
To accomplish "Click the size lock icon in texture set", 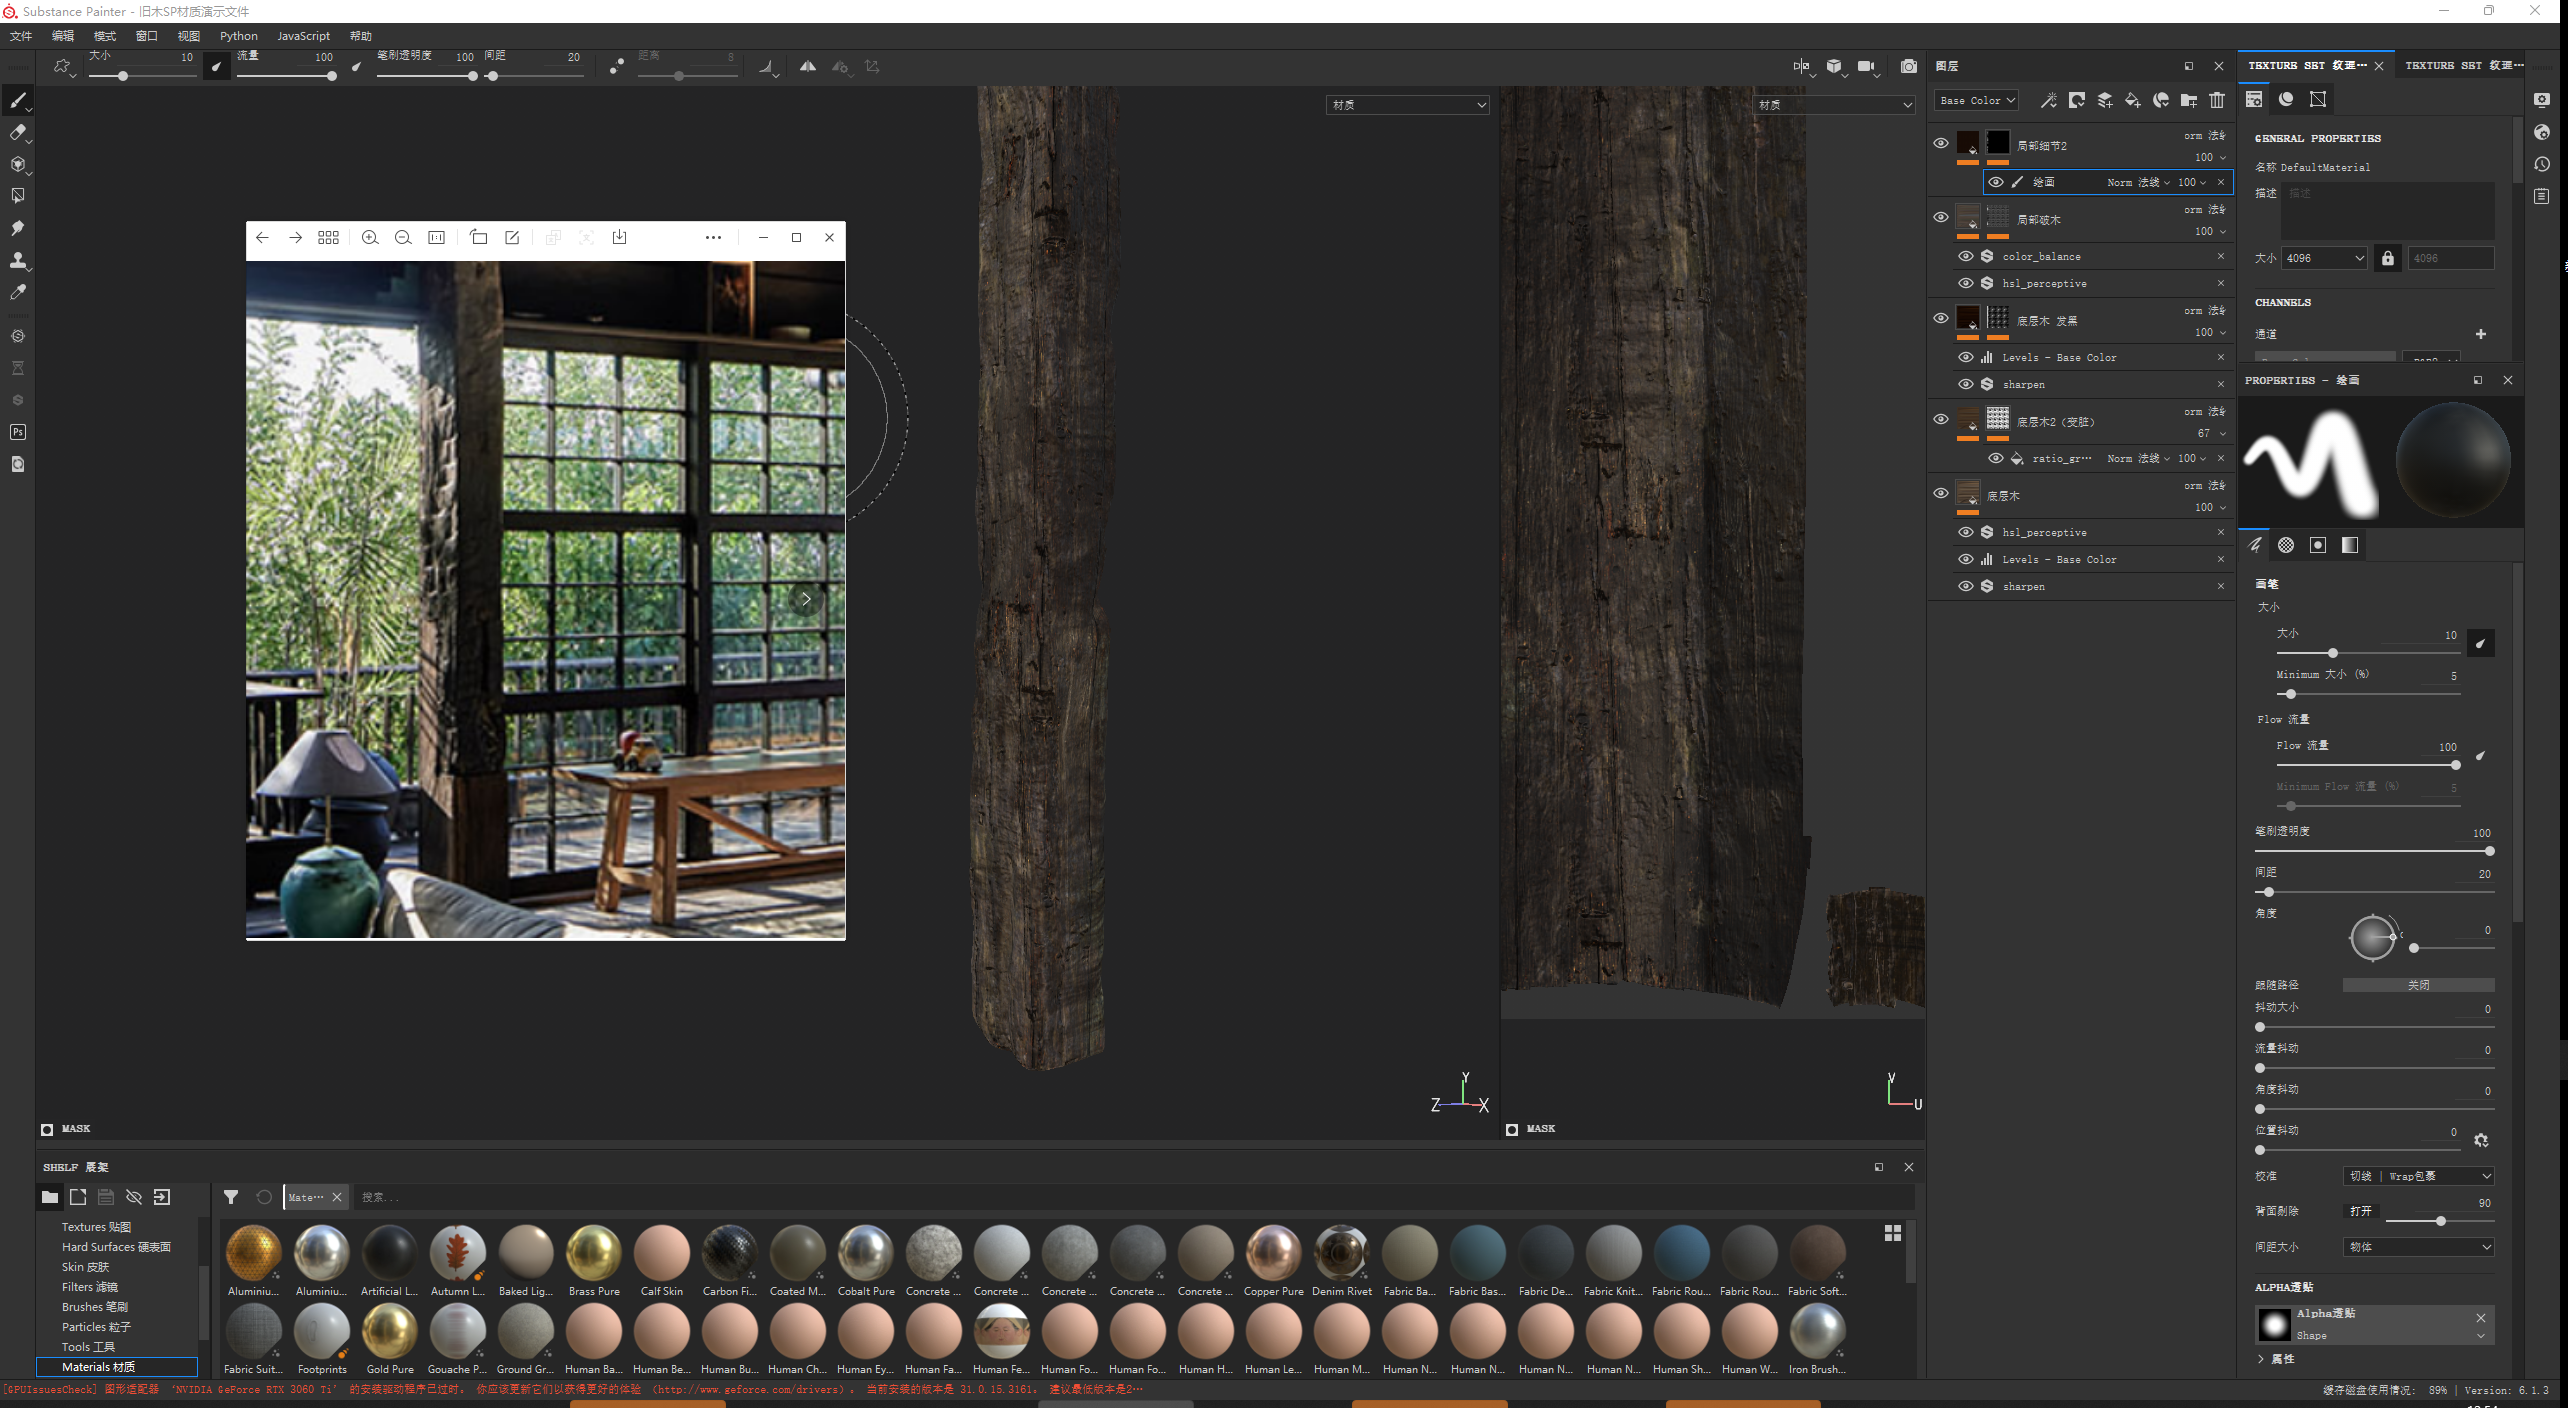I will click(2387, 258).
